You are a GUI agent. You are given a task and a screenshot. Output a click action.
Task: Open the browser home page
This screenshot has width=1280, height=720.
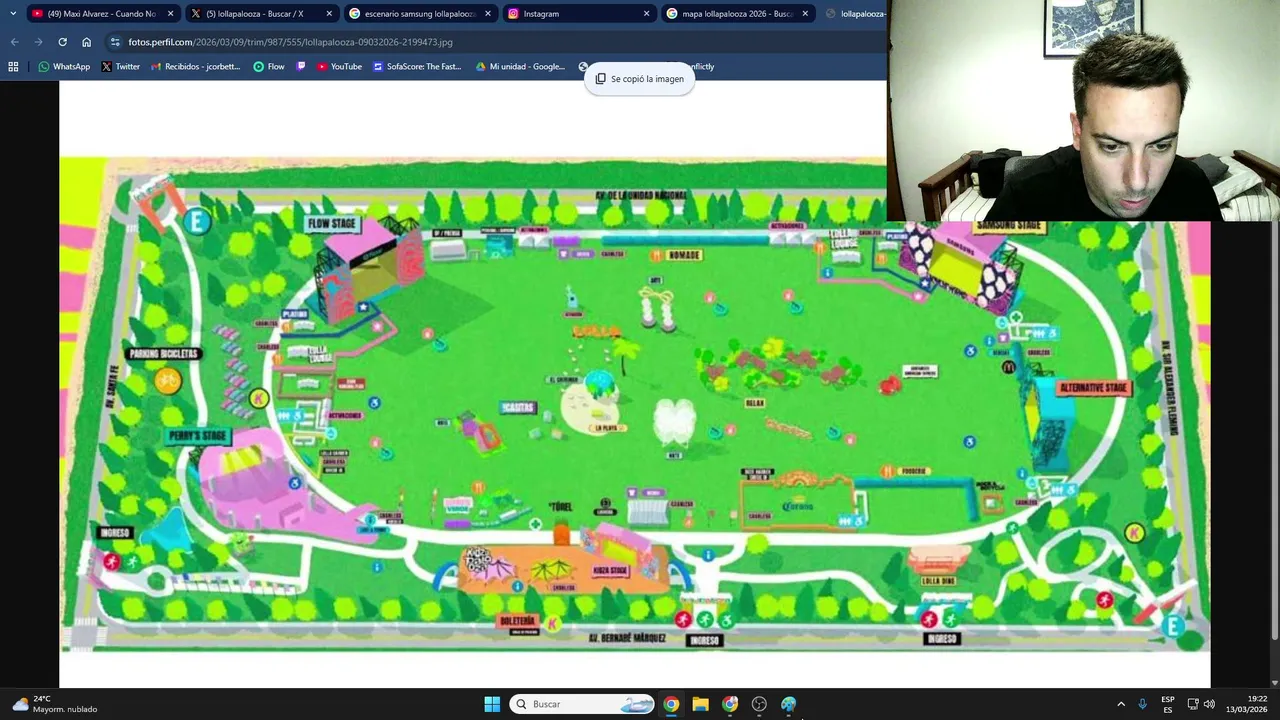(86, 42)
